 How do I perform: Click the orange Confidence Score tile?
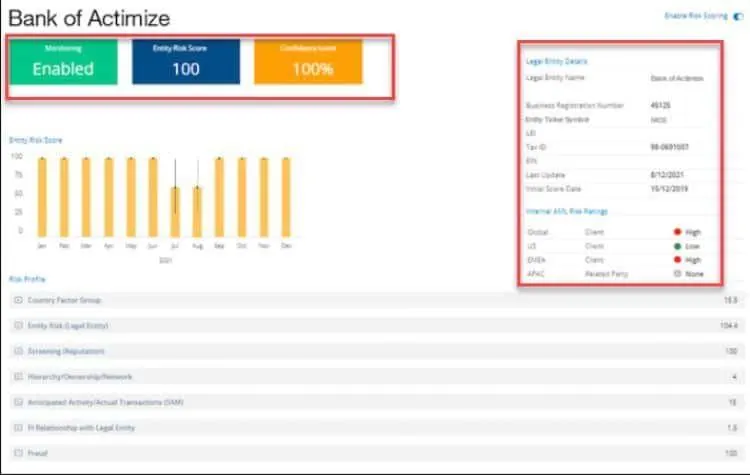coord(308,62)
